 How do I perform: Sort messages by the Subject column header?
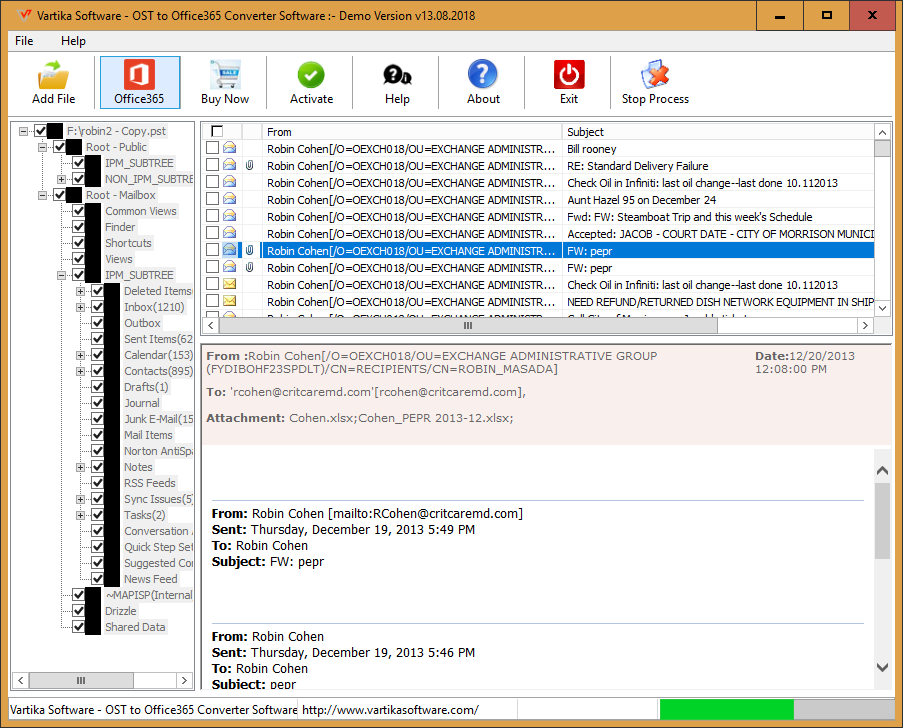click(718, 132)
